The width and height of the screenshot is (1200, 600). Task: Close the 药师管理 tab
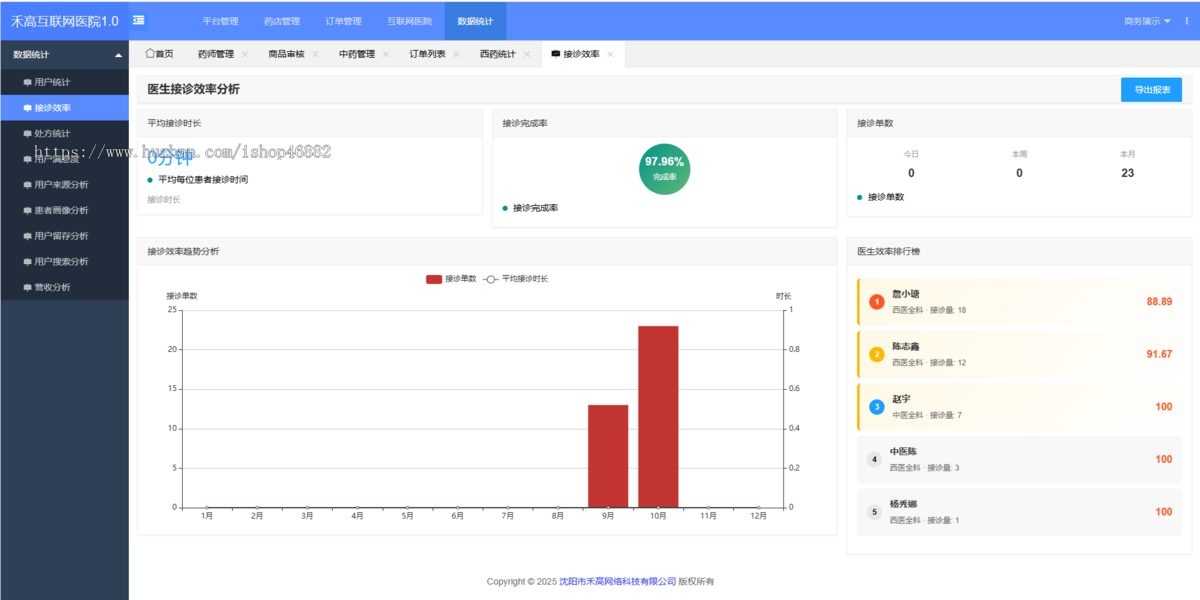[x=244, y=54]
